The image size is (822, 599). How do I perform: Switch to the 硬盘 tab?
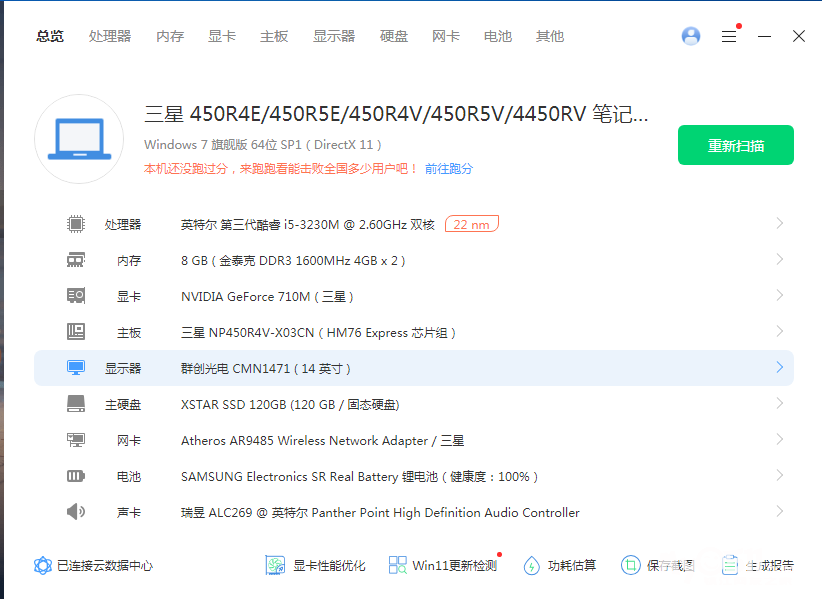[x=394, y=36]
